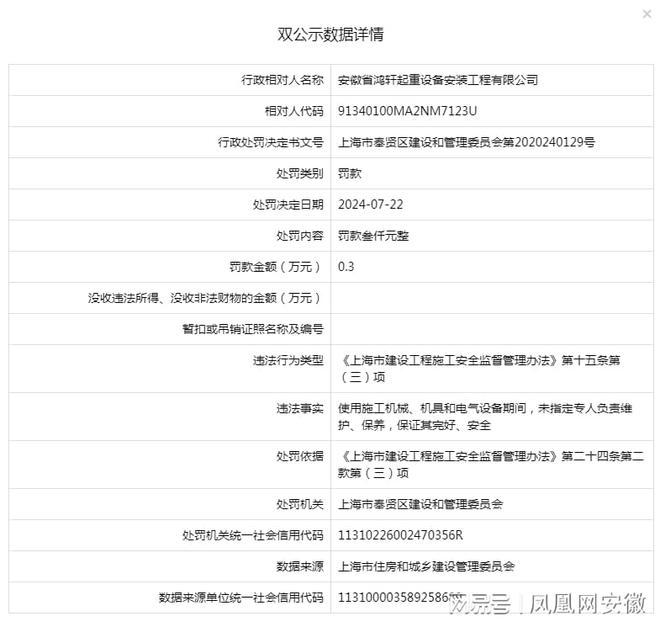Select the date 2024-07-22

[x=370, y=205]
